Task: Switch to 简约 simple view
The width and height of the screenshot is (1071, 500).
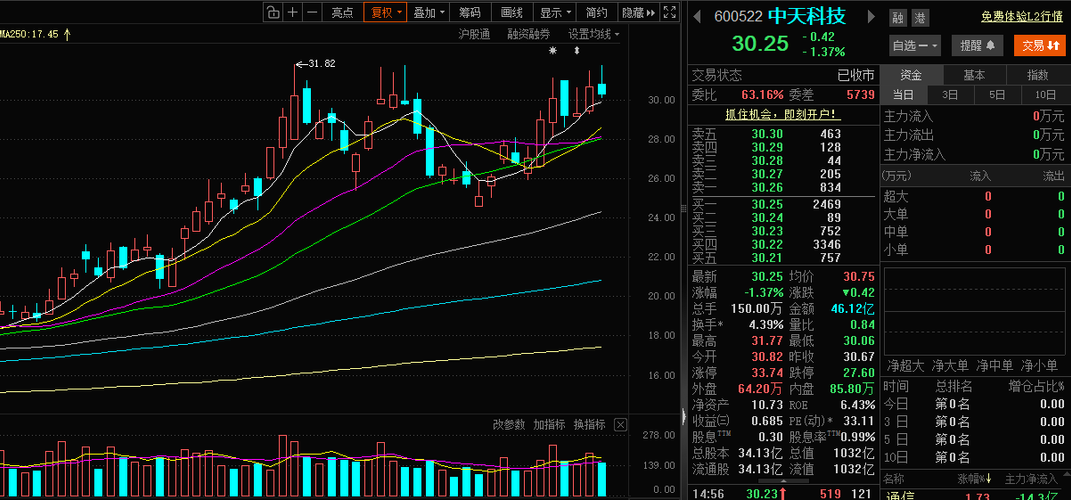Action: [x=596, y=12]
